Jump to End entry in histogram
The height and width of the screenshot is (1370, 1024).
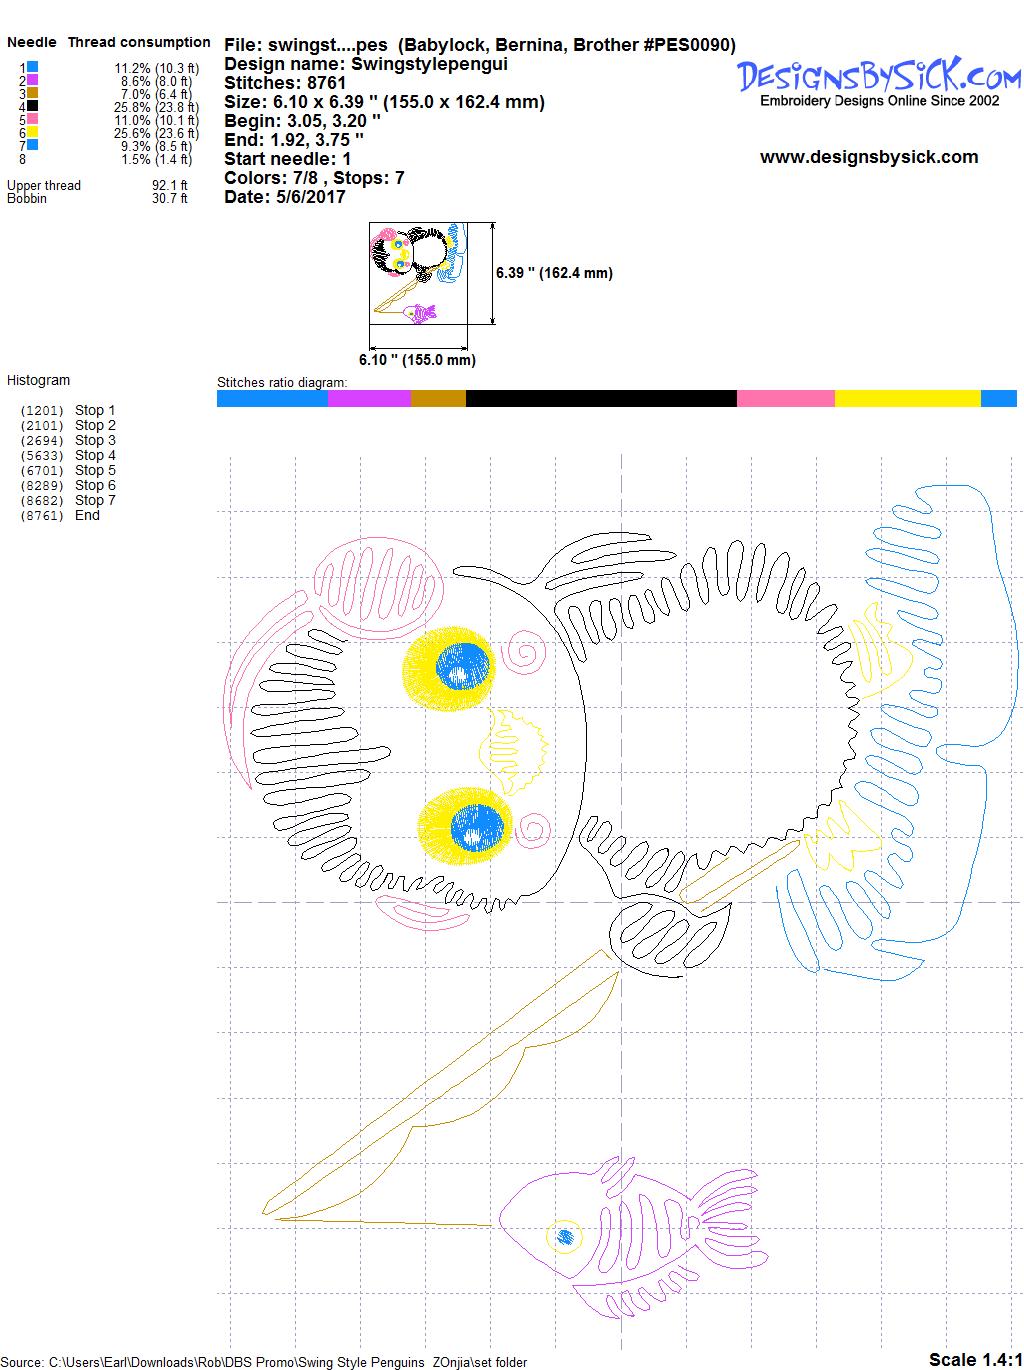[x=87, y=515]
